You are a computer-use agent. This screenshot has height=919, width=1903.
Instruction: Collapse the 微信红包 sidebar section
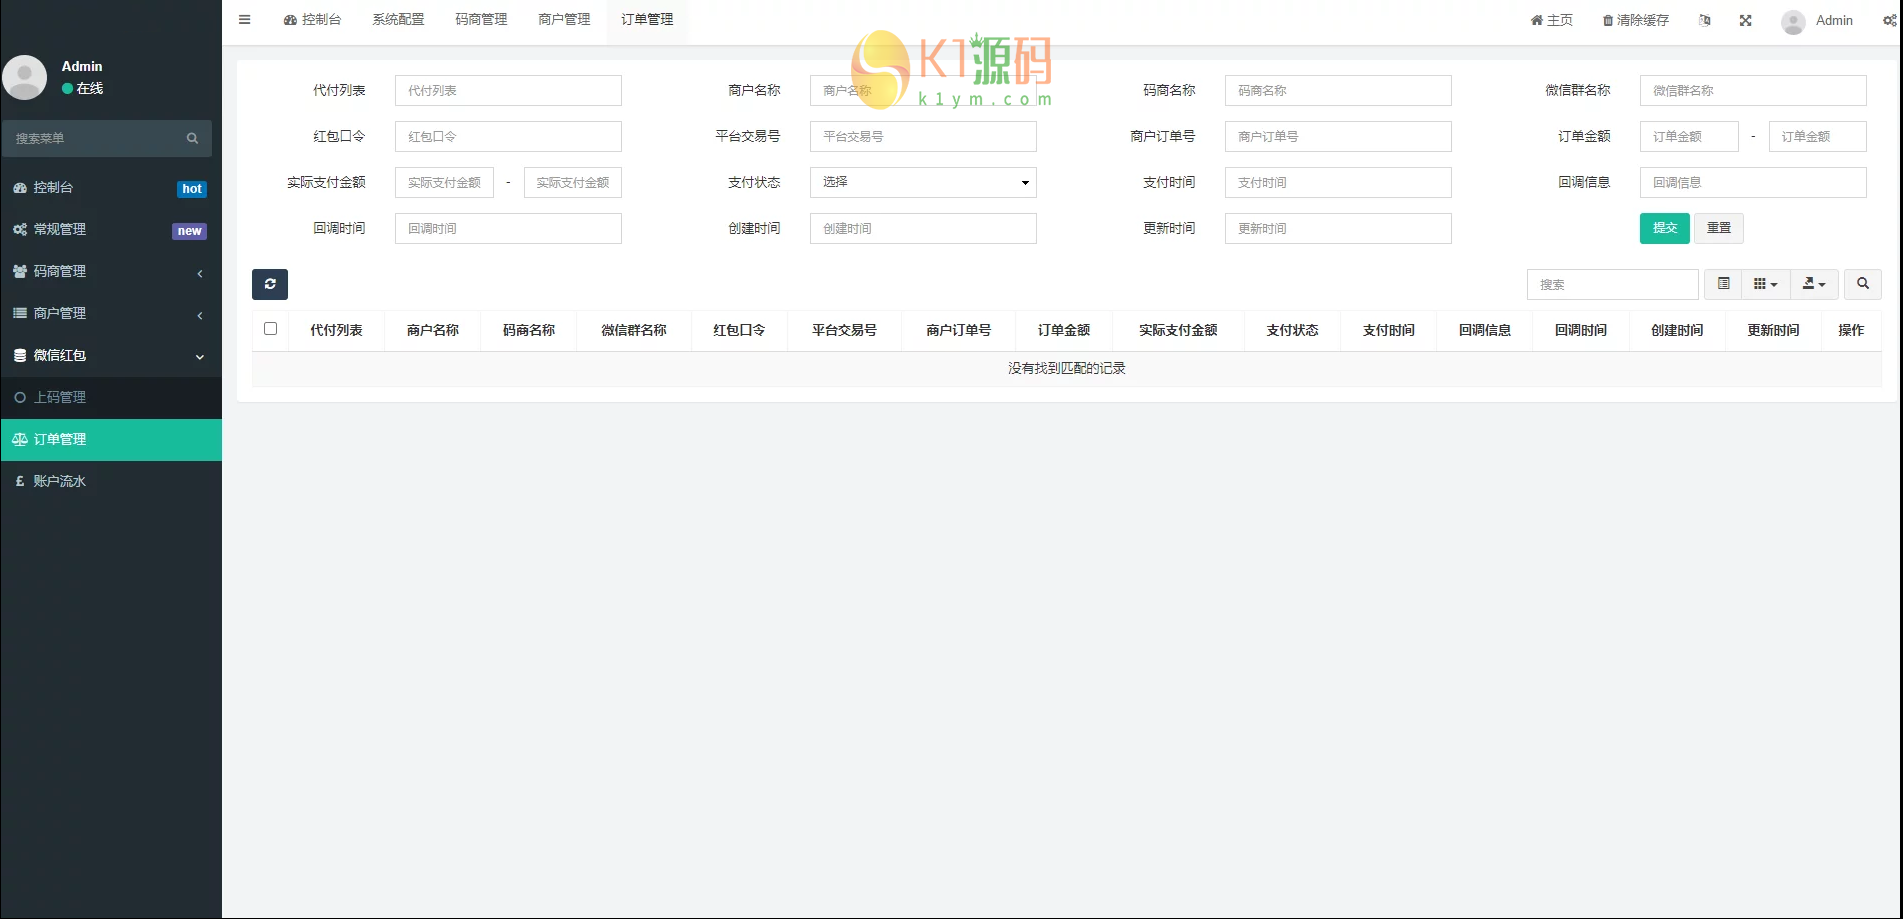(x=110, y=355)
